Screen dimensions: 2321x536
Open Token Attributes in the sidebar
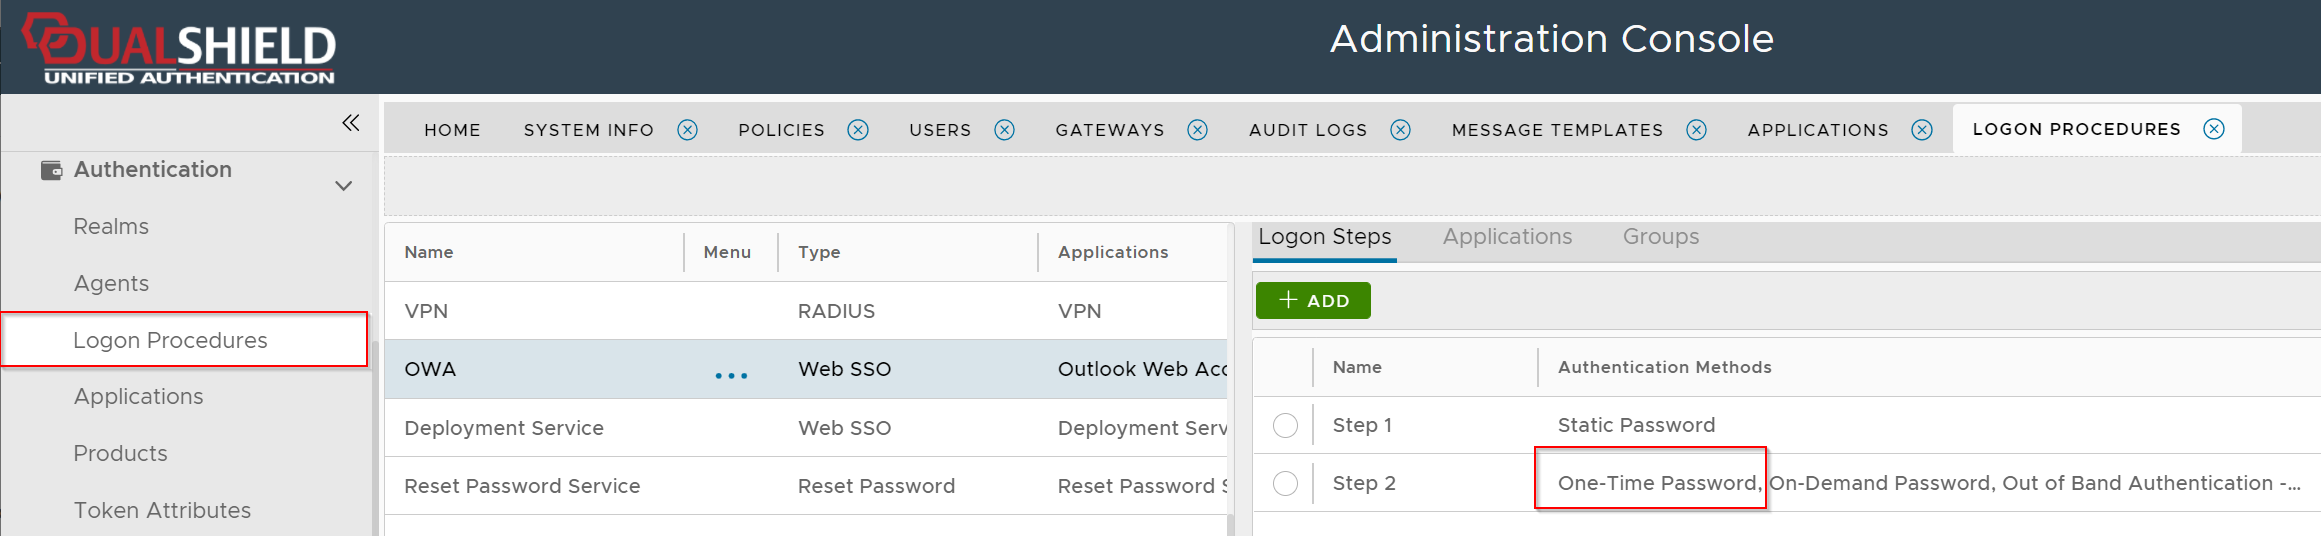[x=162, y=511]
